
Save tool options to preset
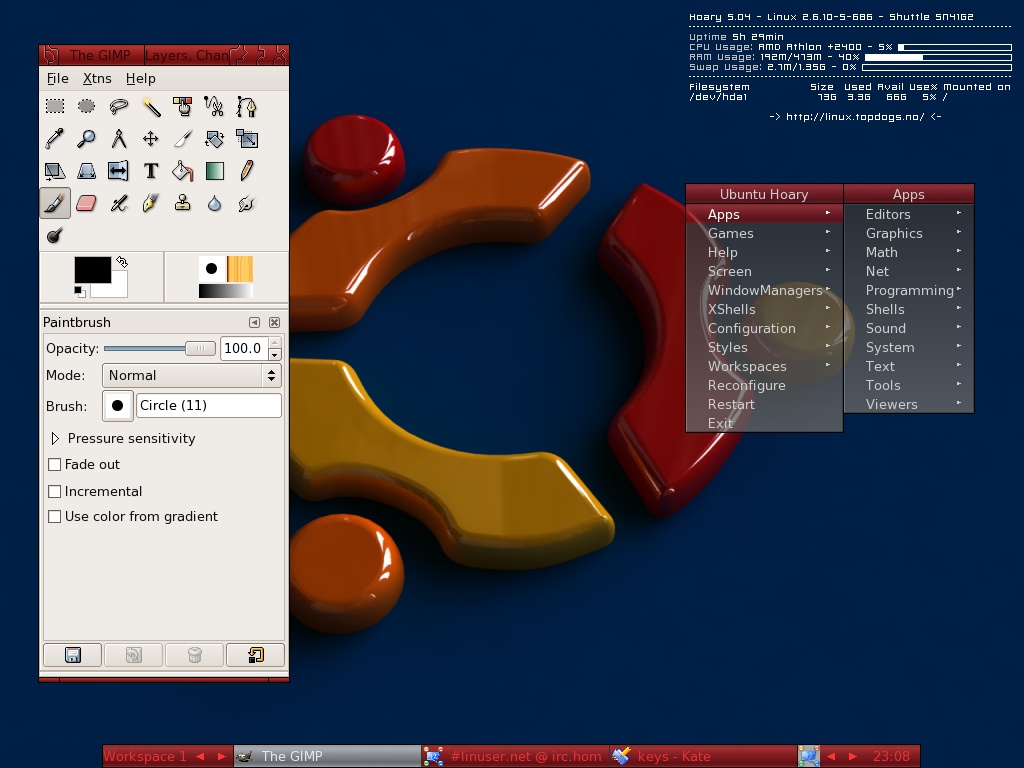(72, 655)
